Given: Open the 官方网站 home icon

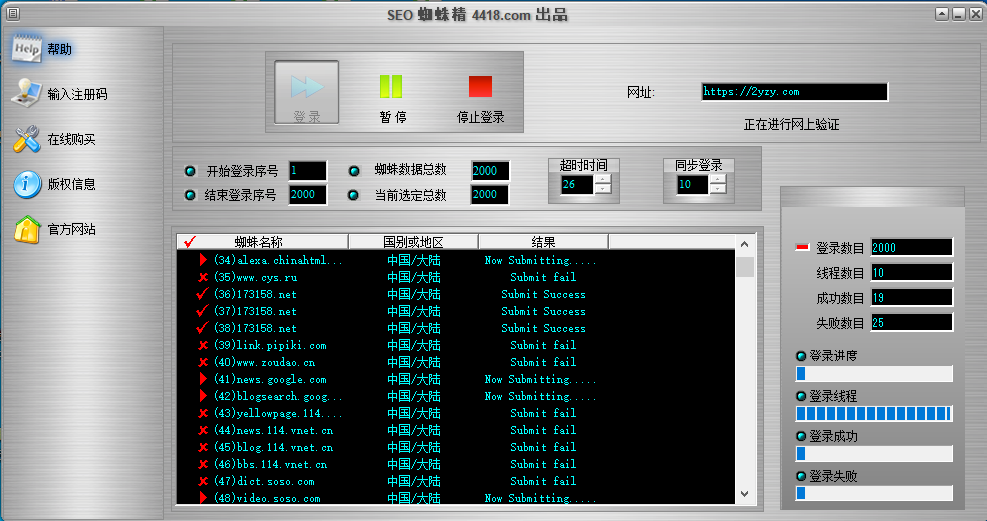Looking at the screenshot, I should click(x=27, y=229).
